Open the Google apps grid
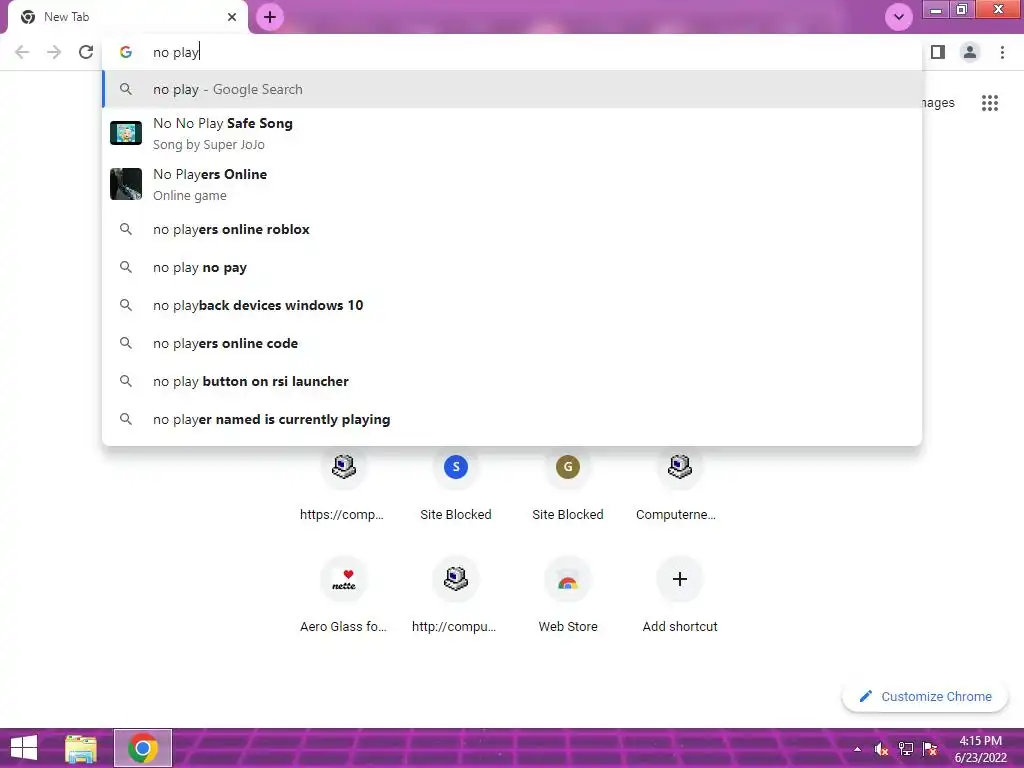Image resolution: width=1024 pixels, height=768 pixels. (x=989, y=103)
